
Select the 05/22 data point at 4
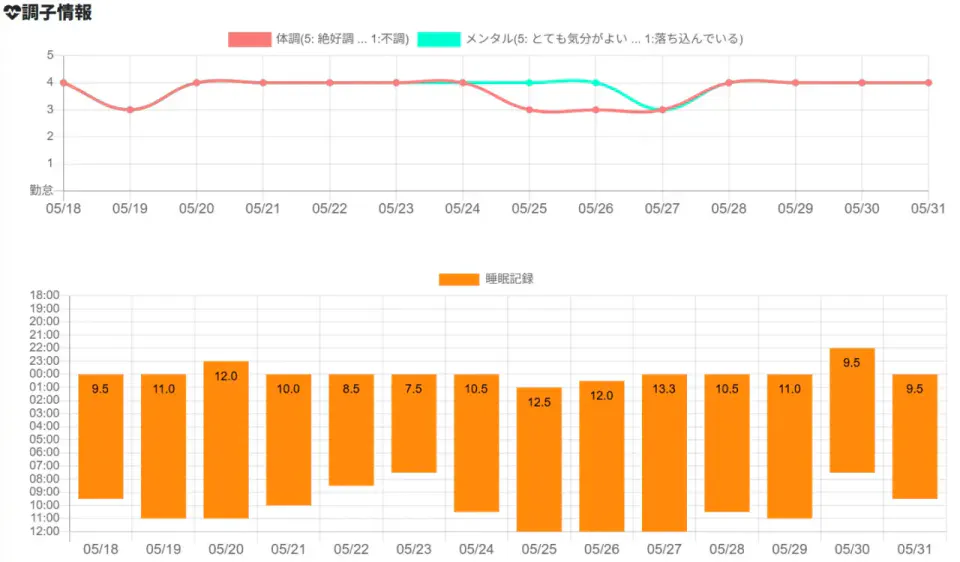330,83
